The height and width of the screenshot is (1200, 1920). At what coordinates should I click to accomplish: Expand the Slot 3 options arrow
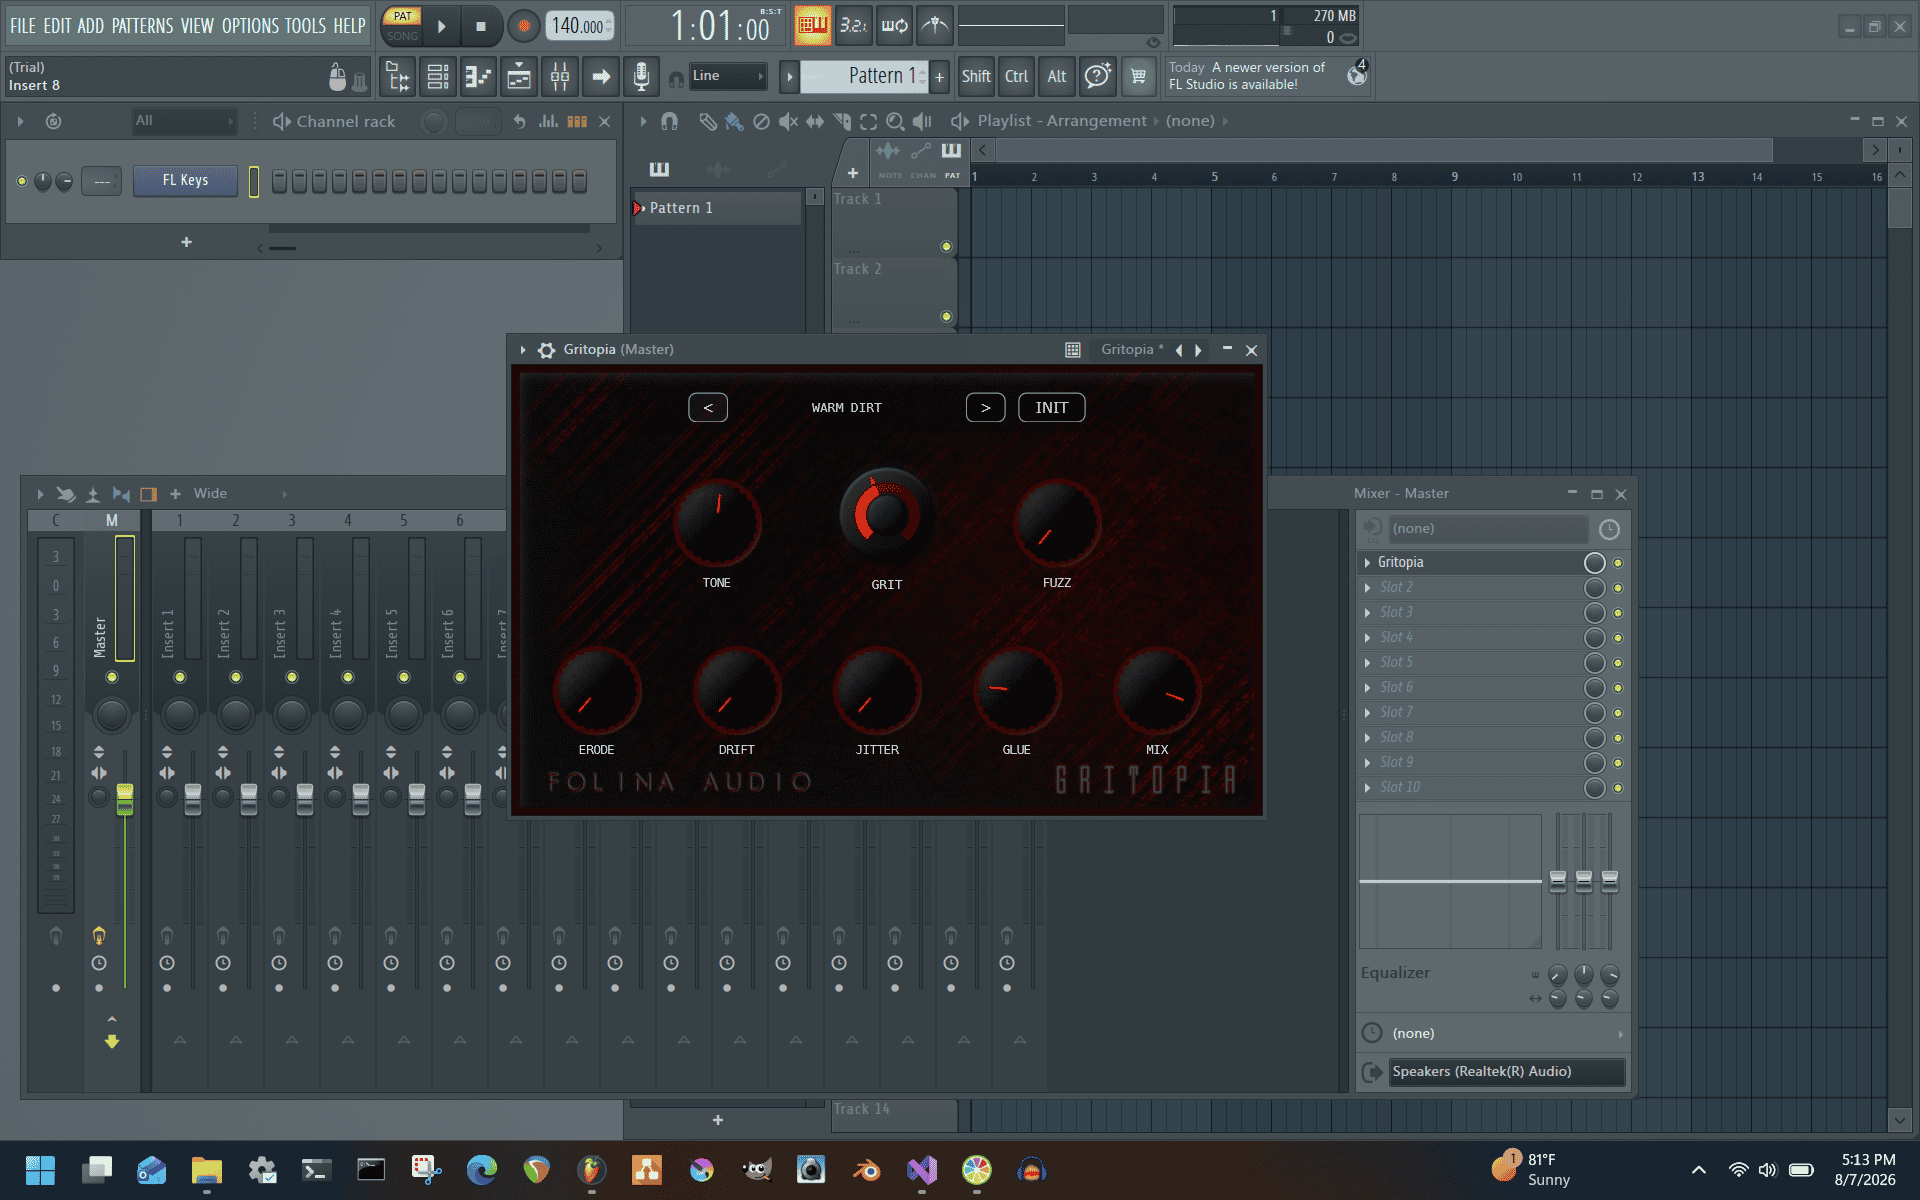click(1367, 613)
